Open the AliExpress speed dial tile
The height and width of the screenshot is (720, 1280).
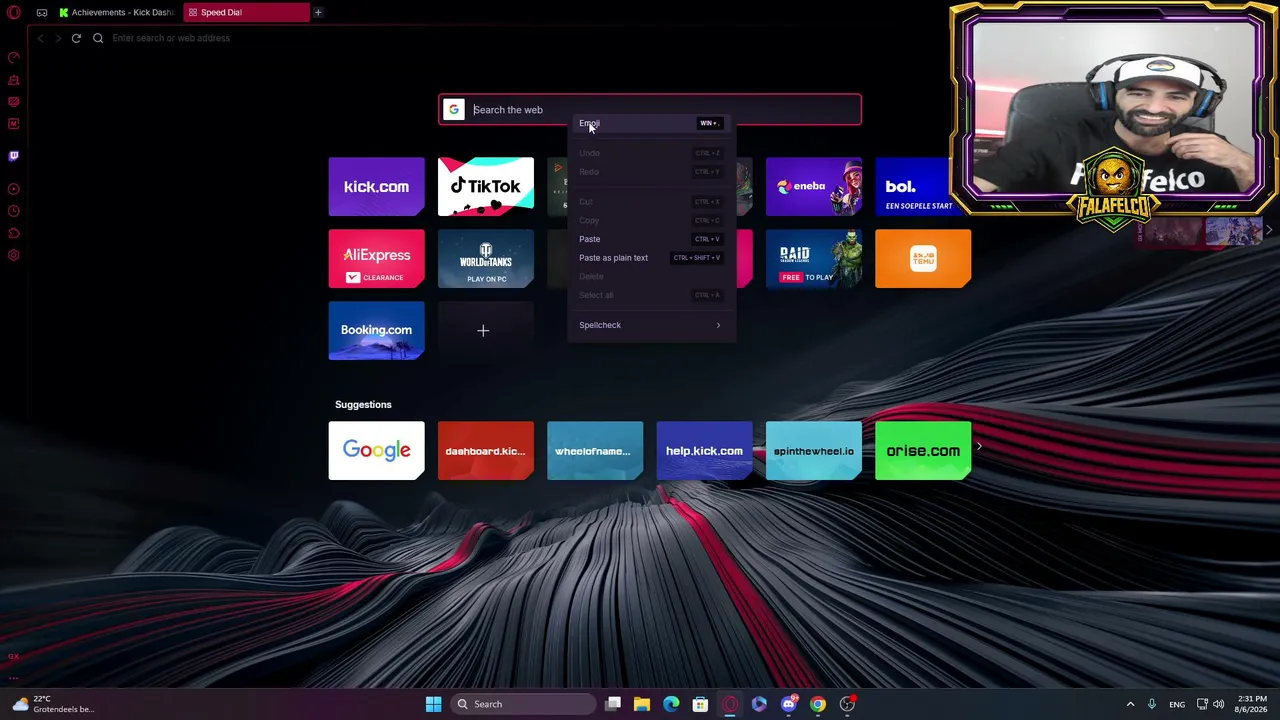pyautogui.click(x=376, y=258)
